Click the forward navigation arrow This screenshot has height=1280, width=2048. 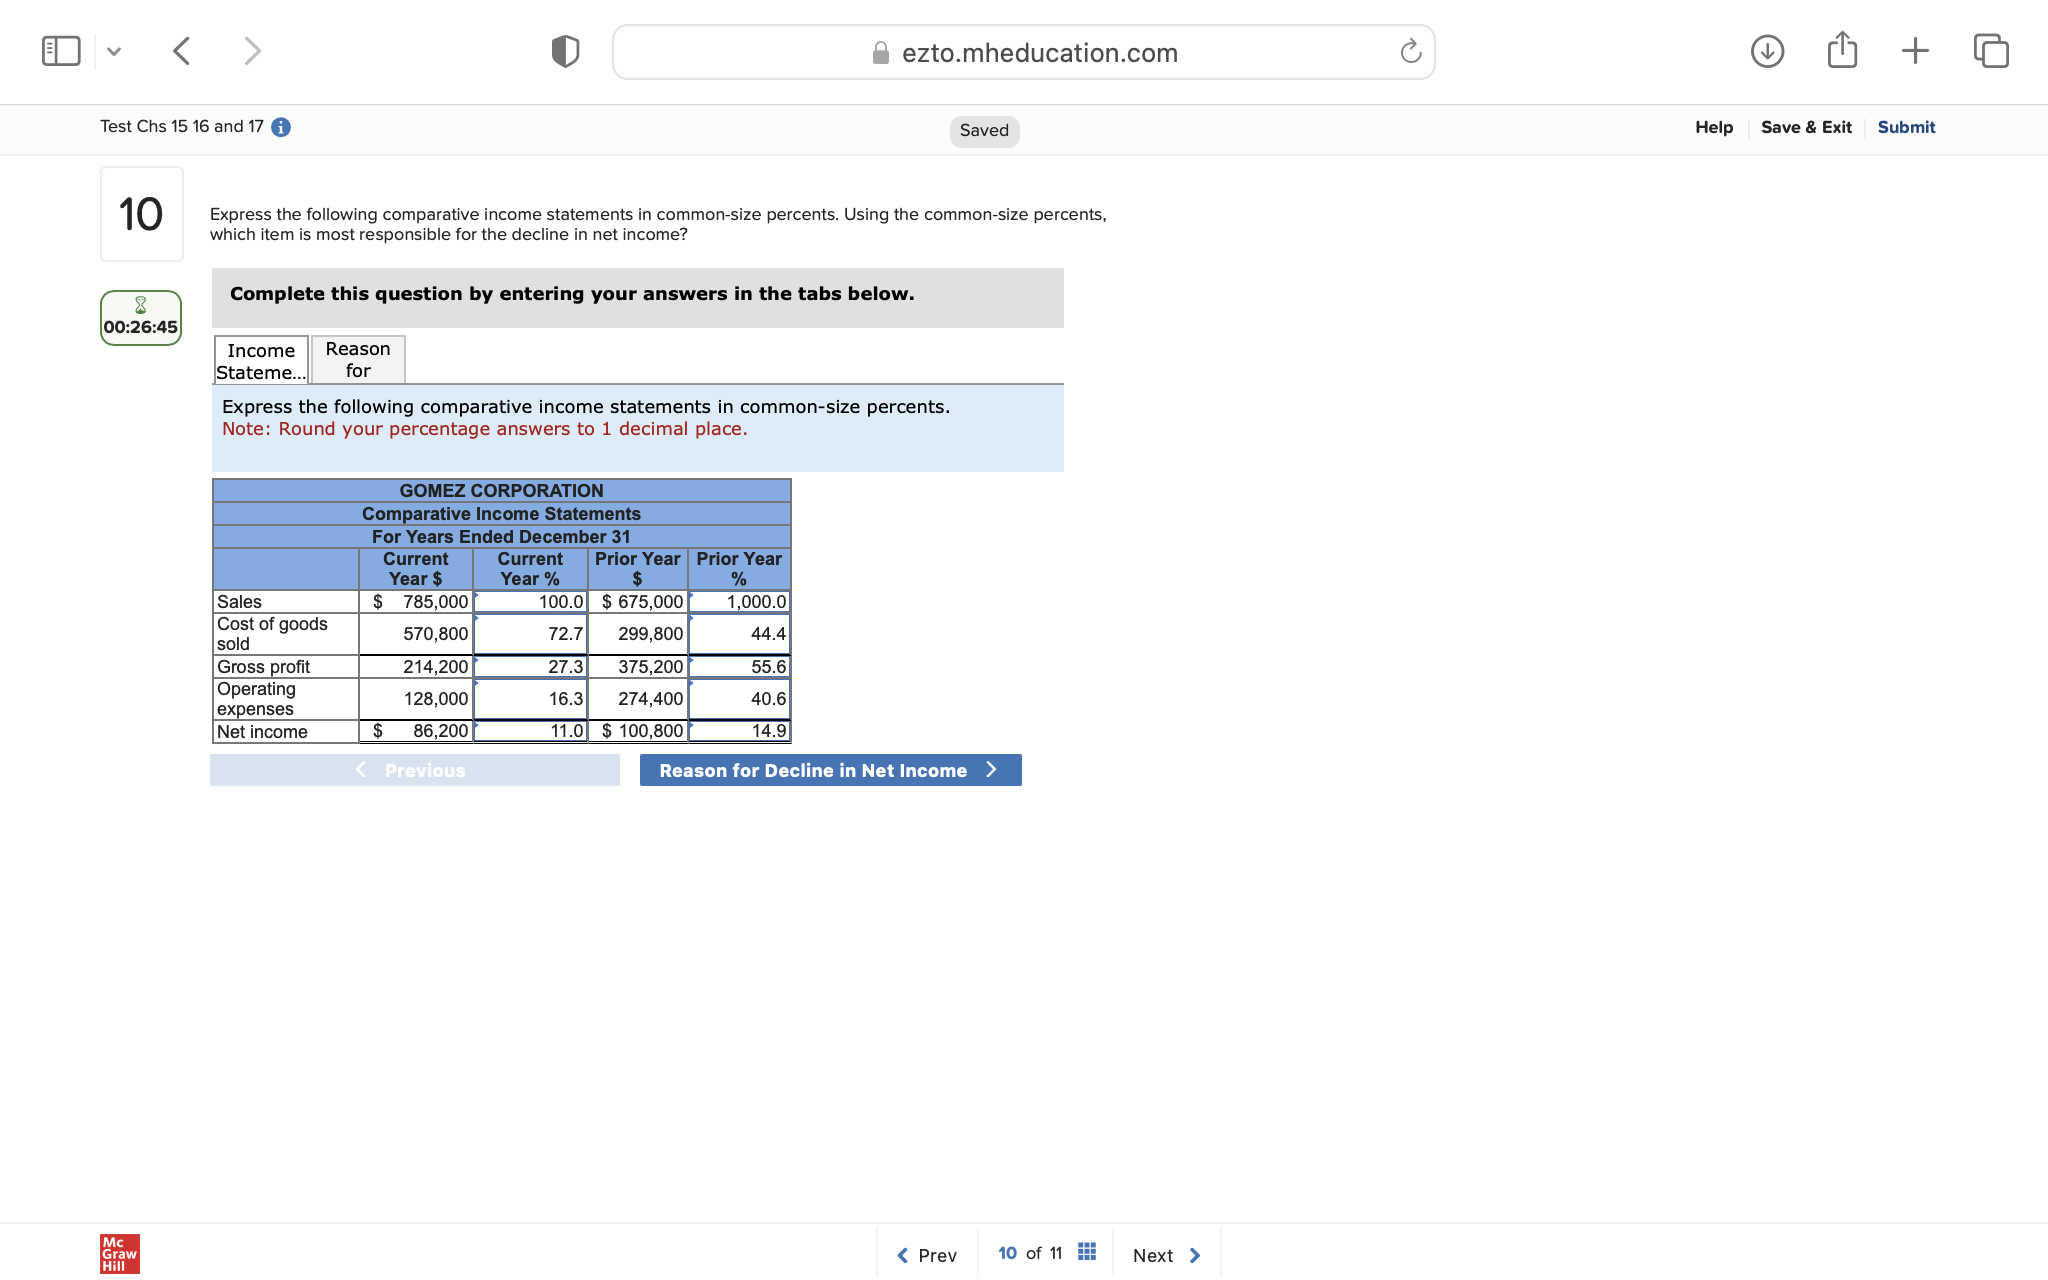click(252, 50)
